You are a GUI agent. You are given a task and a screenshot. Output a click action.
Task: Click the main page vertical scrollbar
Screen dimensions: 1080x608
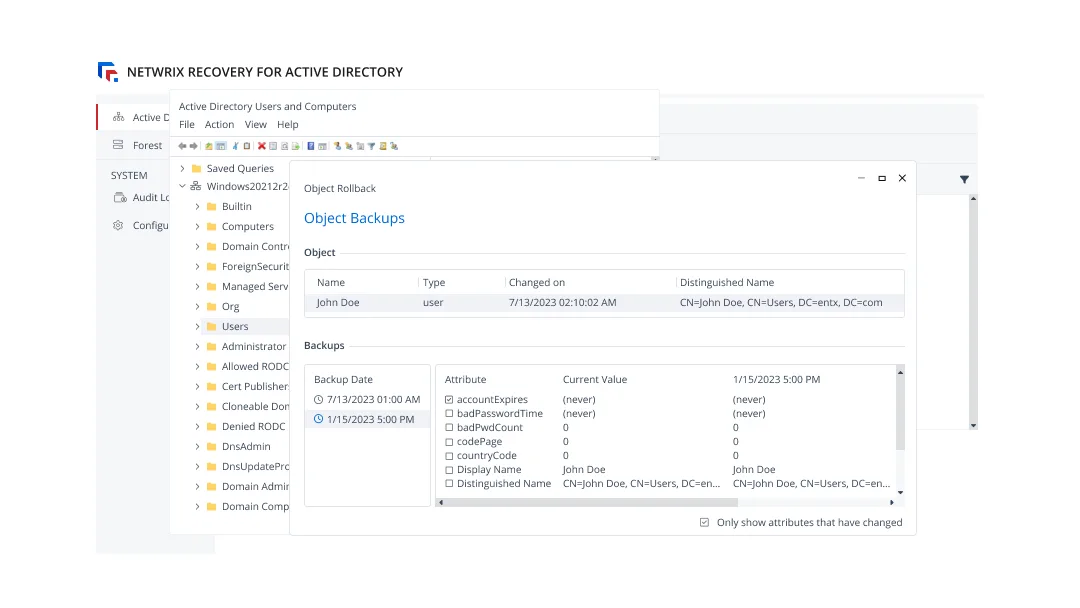coord(973,312)
